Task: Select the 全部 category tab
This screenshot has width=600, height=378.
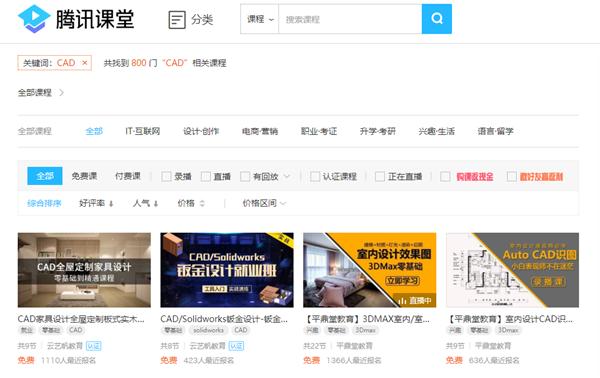Action: point(94,131)
